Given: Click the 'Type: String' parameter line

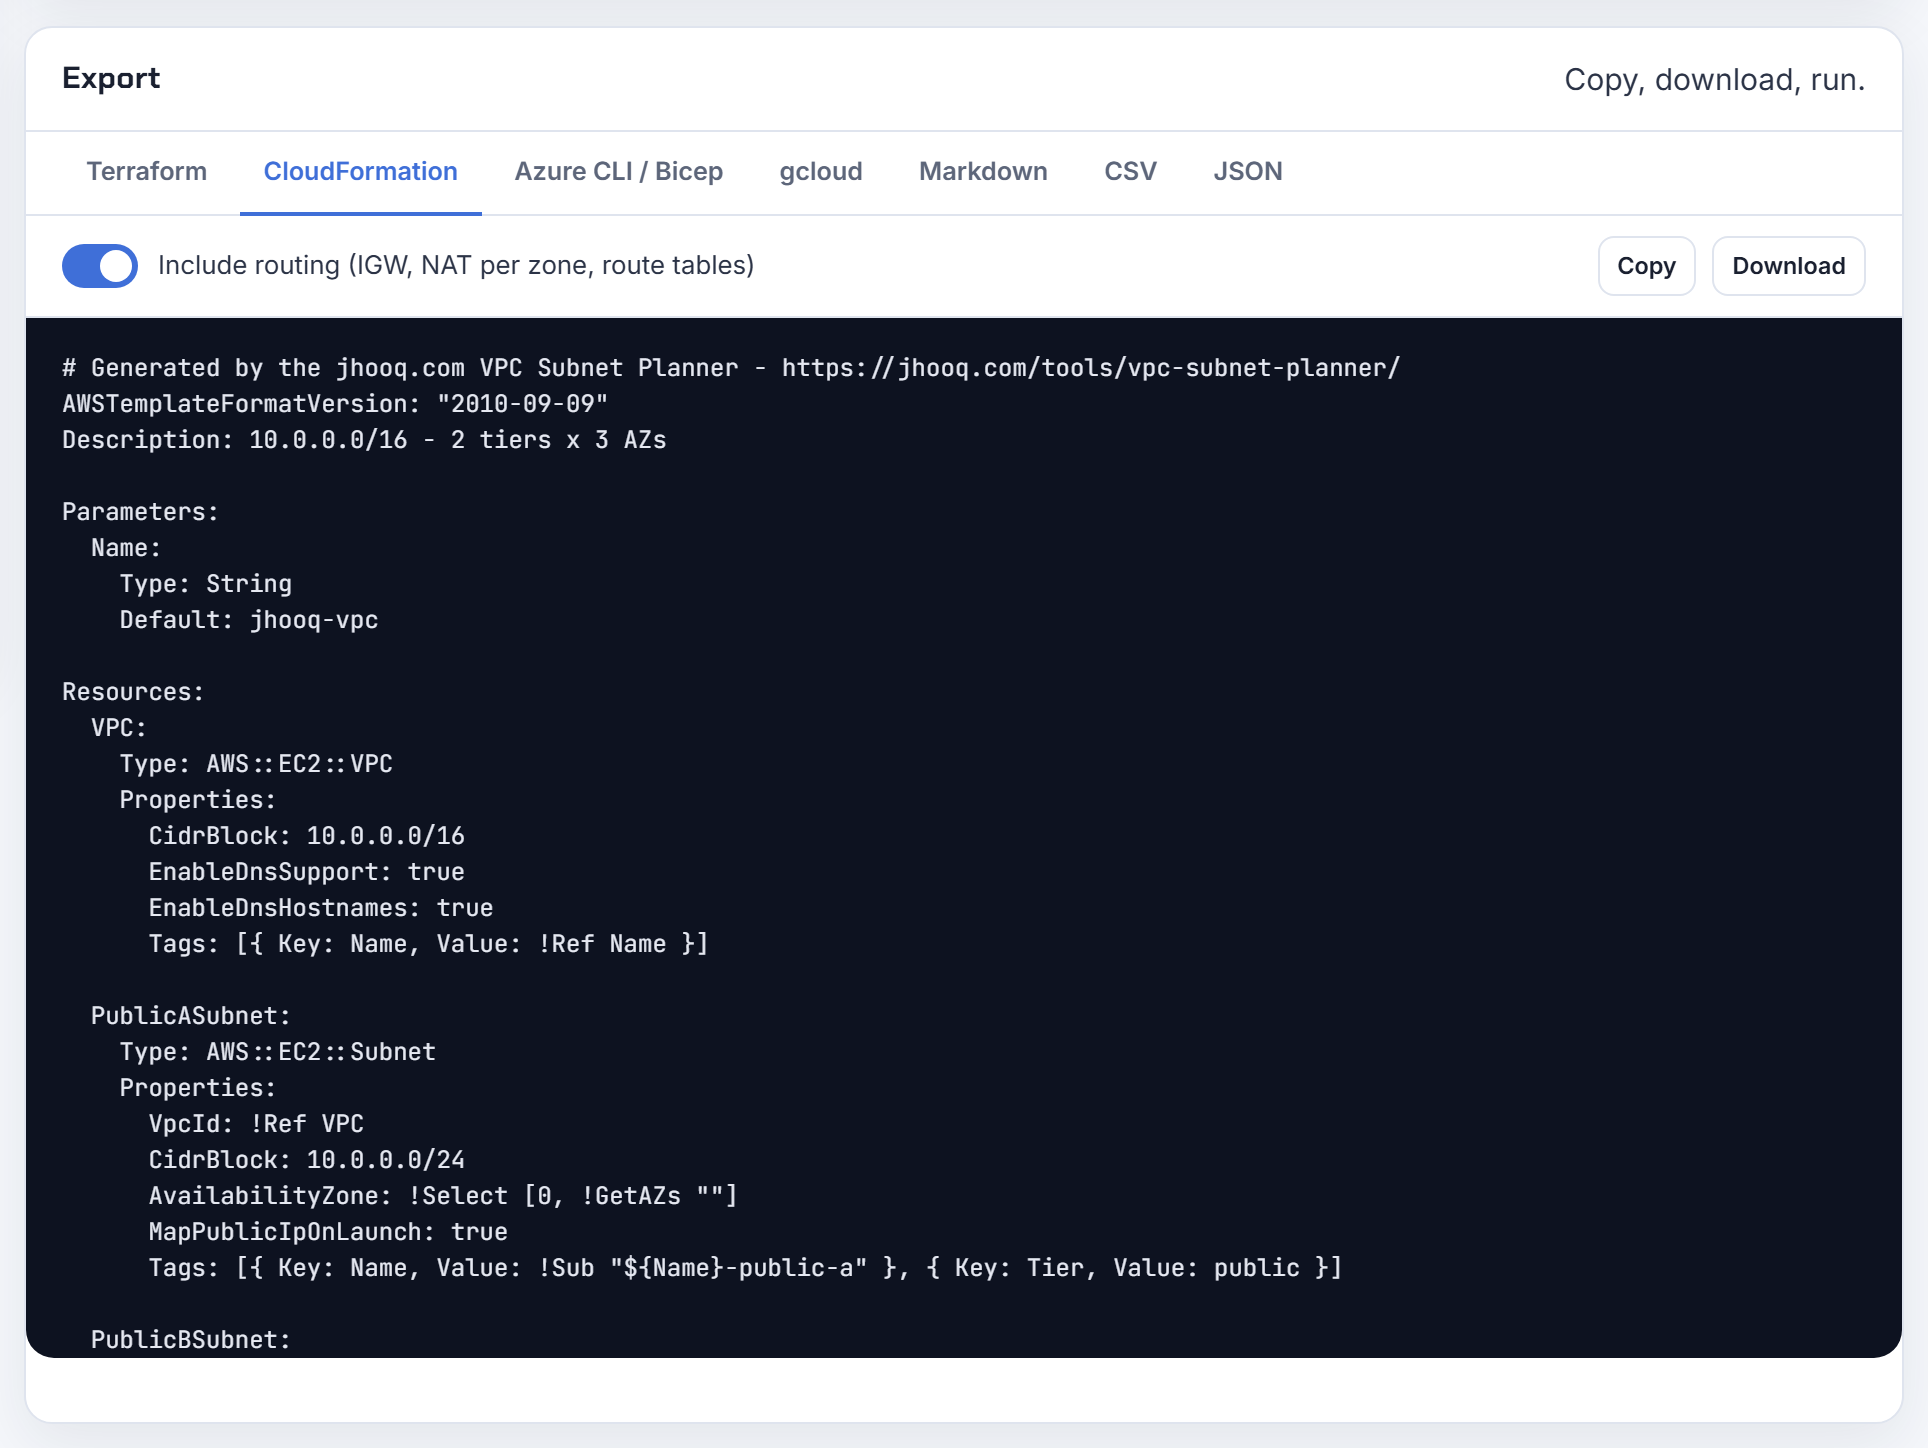Looking at the screenshot, I should click(x=206, y=584).
